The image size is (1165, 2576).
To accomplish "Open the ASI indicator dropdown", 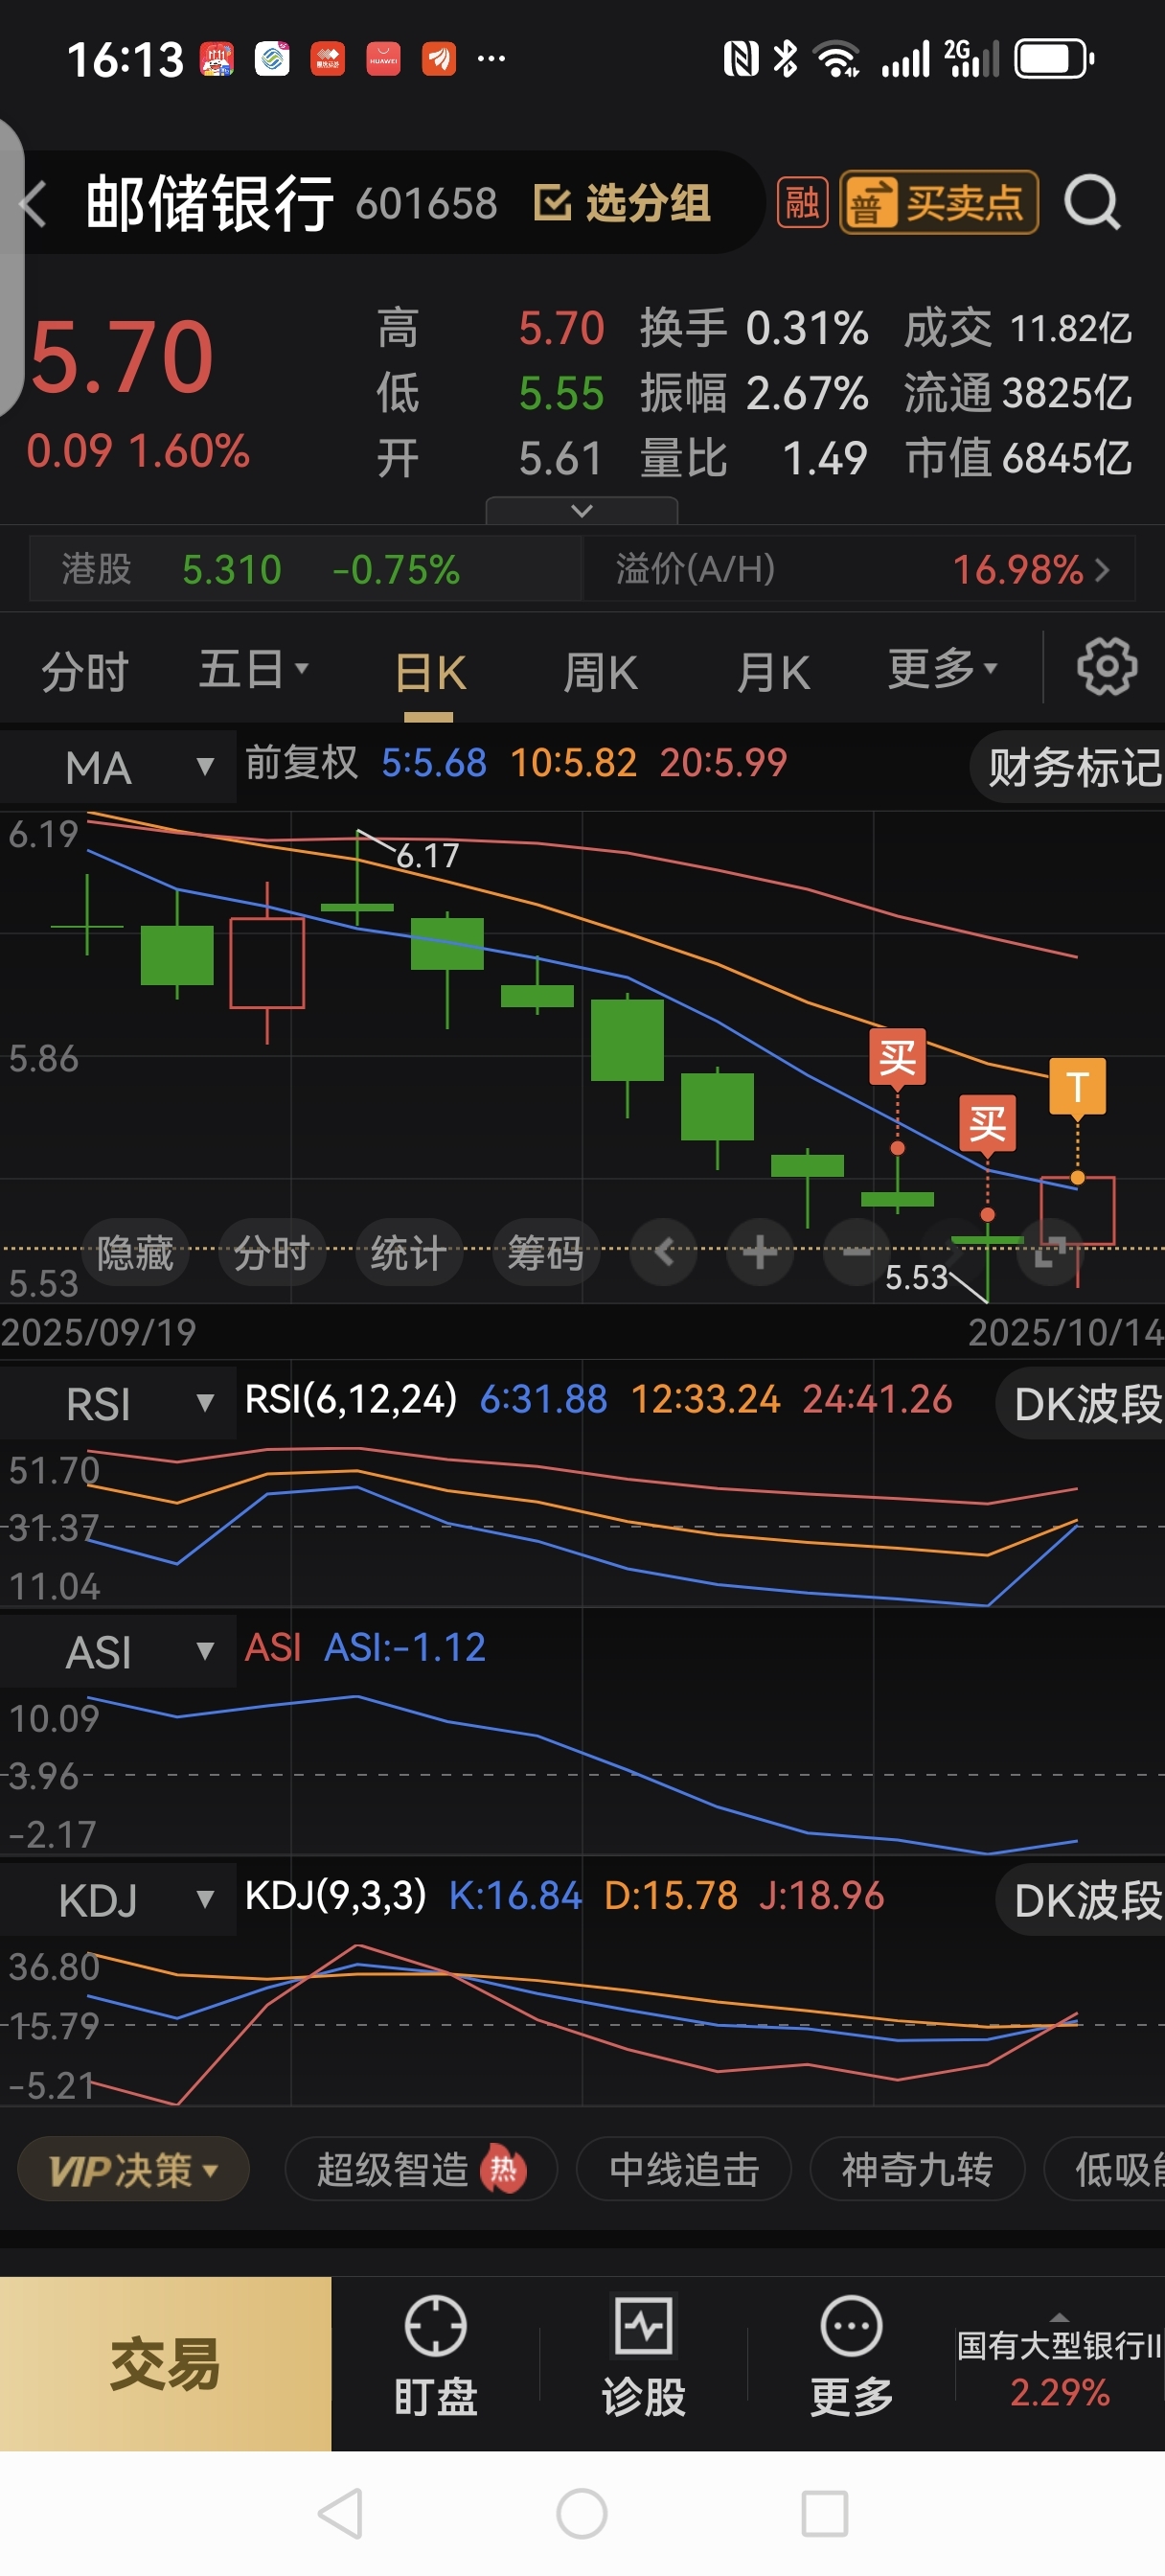I will [118, 1651].
